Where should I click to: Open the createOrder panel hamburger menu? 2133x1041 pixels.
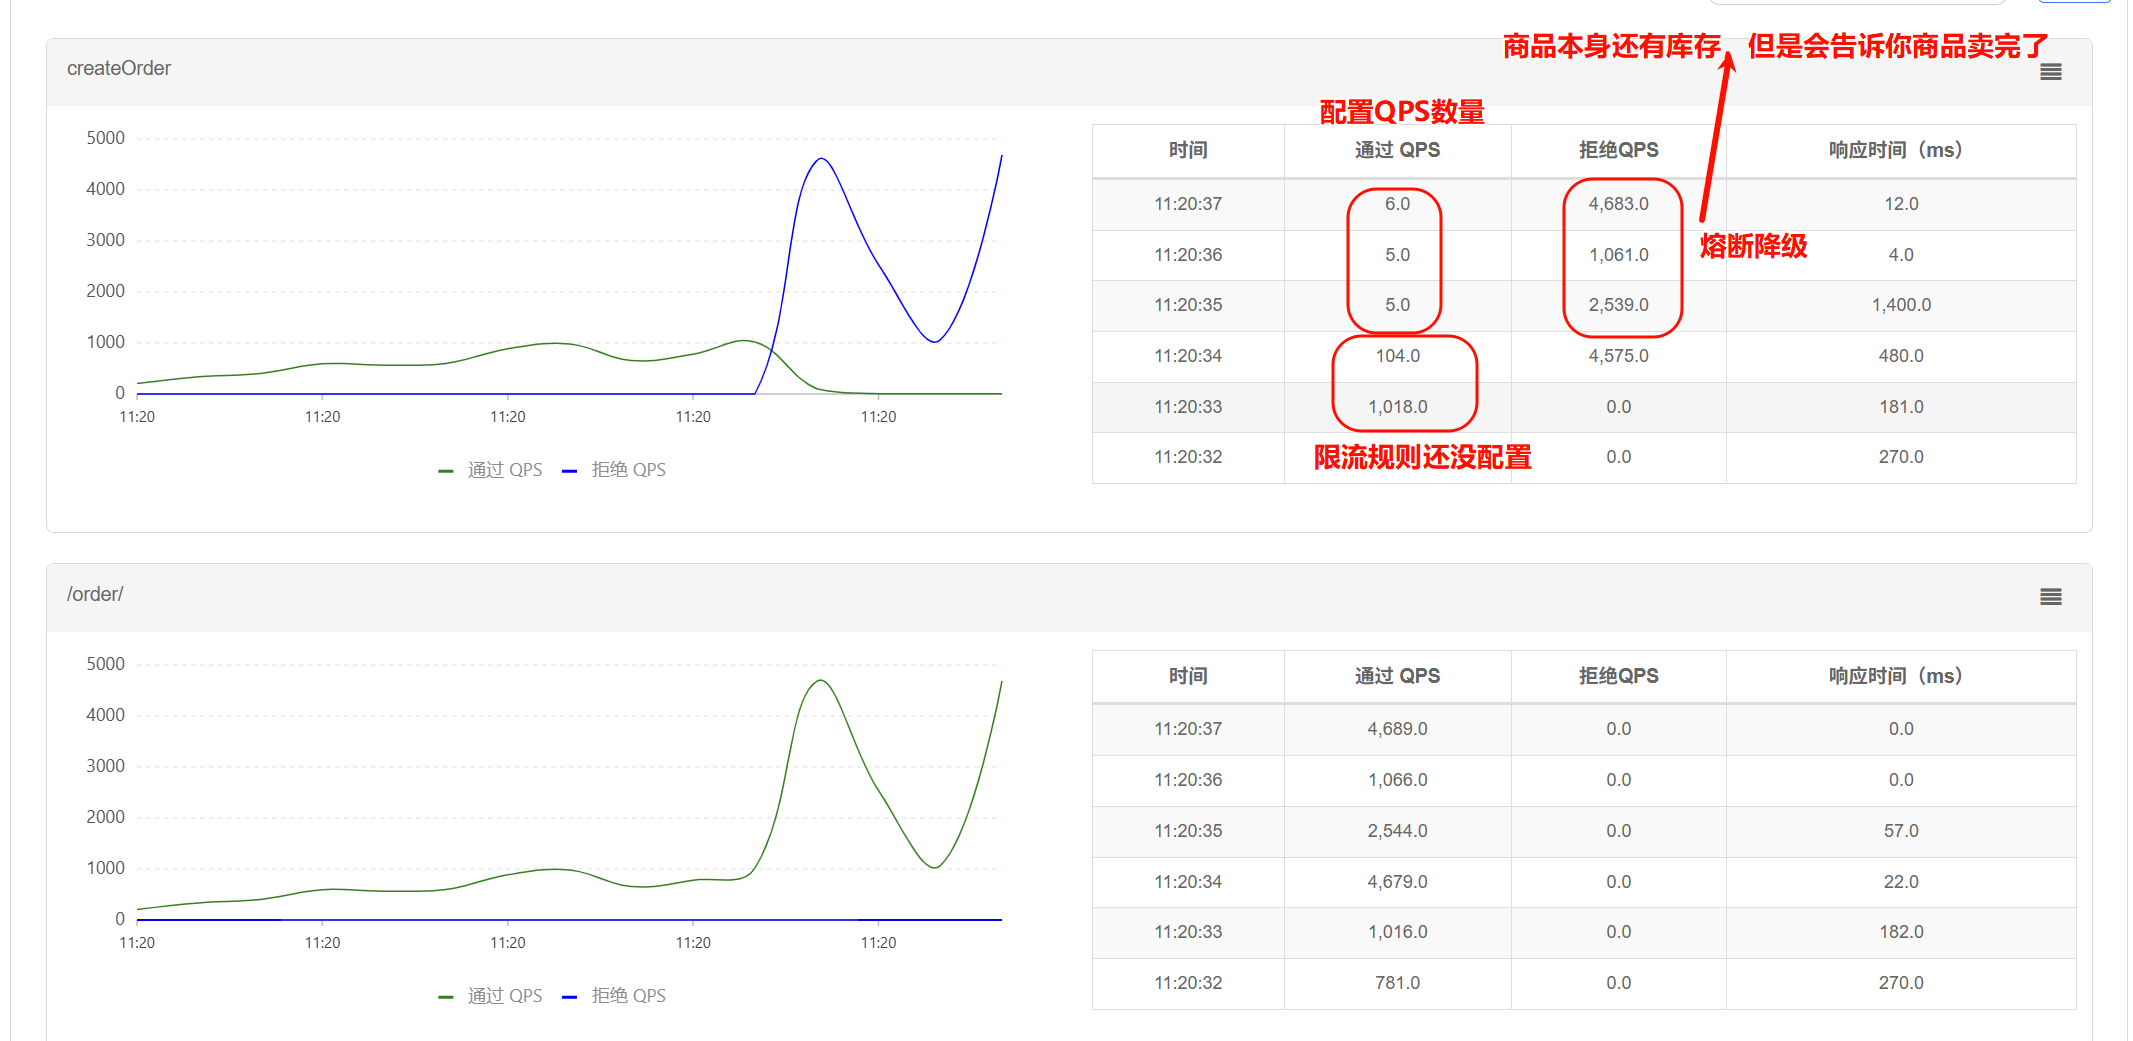pos(2050,72)
